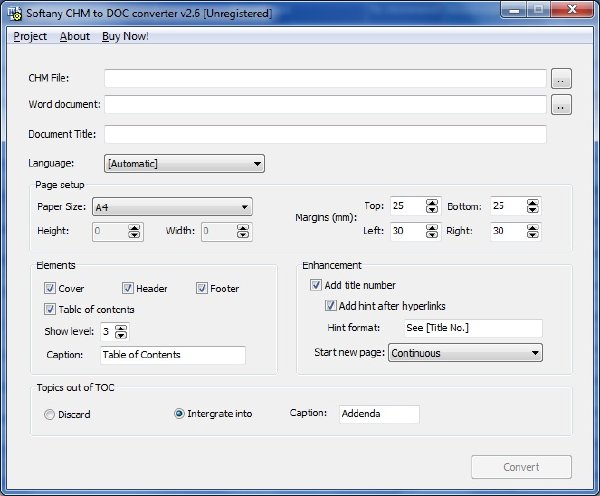Click the Document Title field
600x496 pixels.
[325, 134]
